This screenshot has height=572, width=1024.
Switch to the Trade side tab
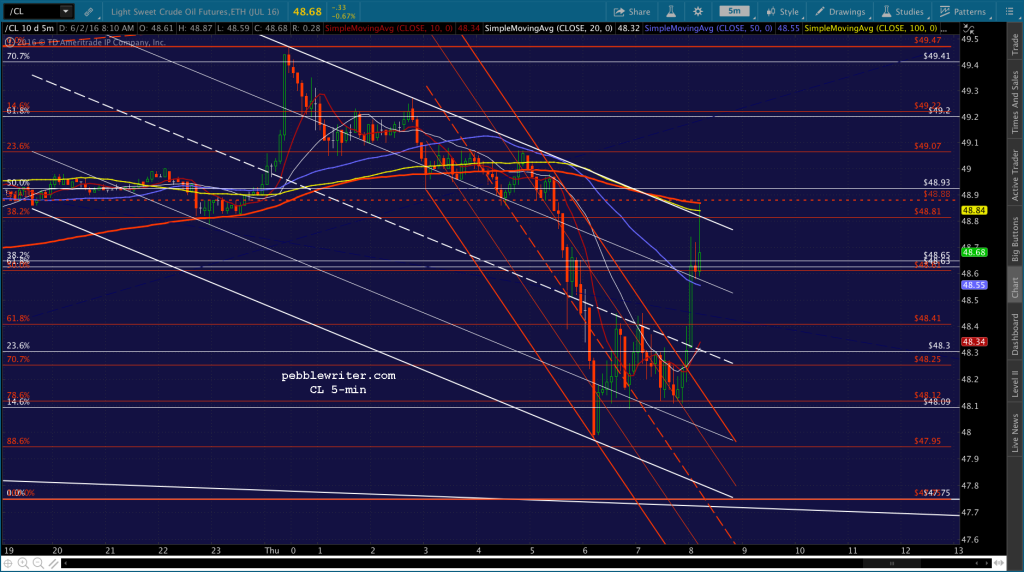(1015, 44)
